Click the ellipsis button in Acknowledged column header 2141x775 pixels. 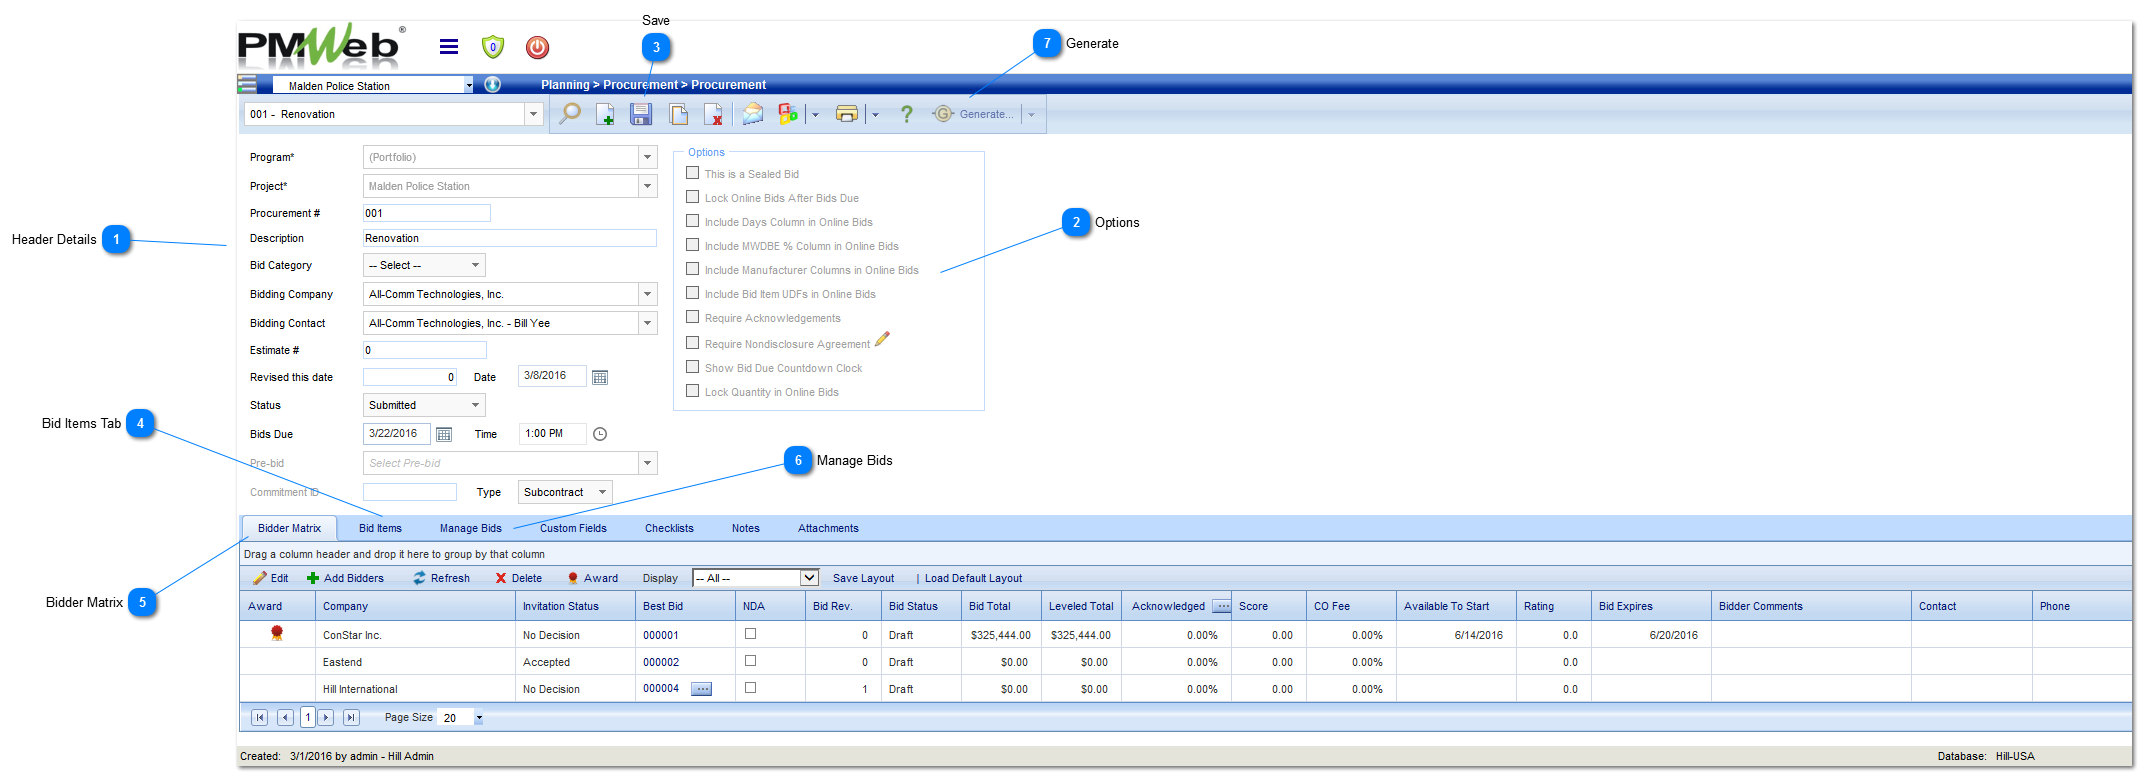coord(1222,606)
